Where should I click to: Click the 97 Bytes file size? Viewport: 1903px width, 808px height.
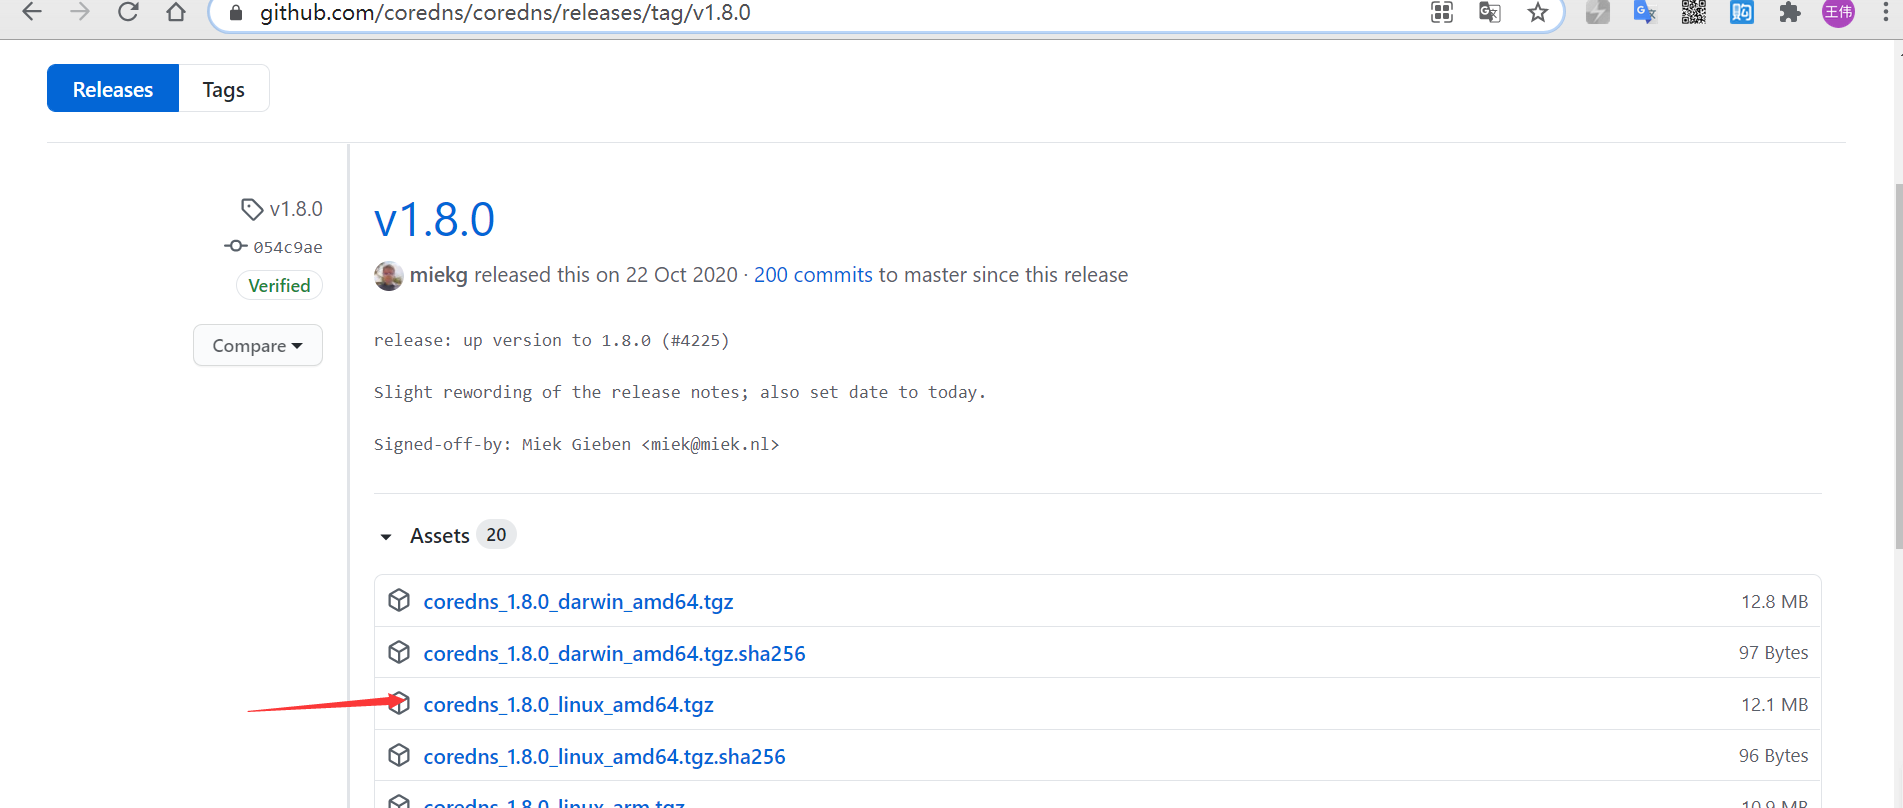pyautogui.click(x=1773, y=652)
